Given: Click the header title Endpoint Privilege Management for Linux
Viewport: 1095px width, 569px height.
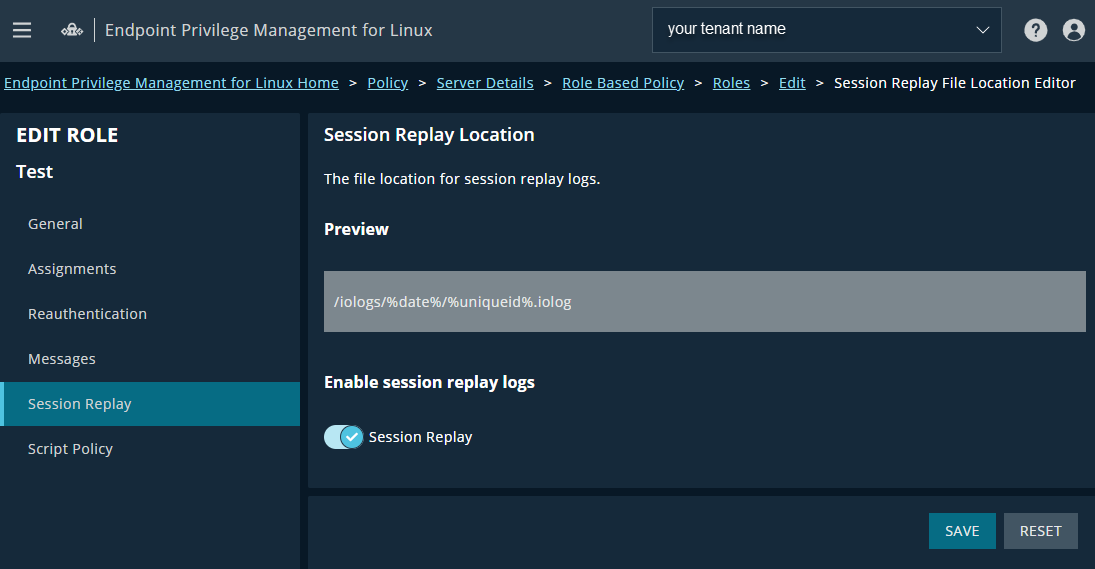Looking at the screenshot, I should [x=268, y=30].
